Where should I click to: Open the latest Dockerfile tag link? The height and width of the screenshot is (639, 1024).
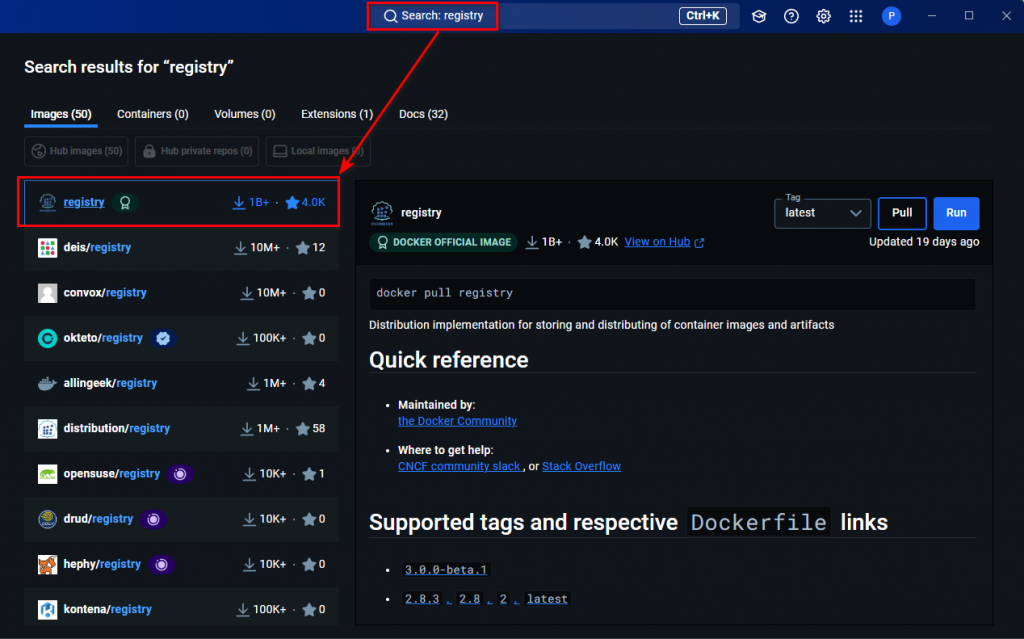547,599
